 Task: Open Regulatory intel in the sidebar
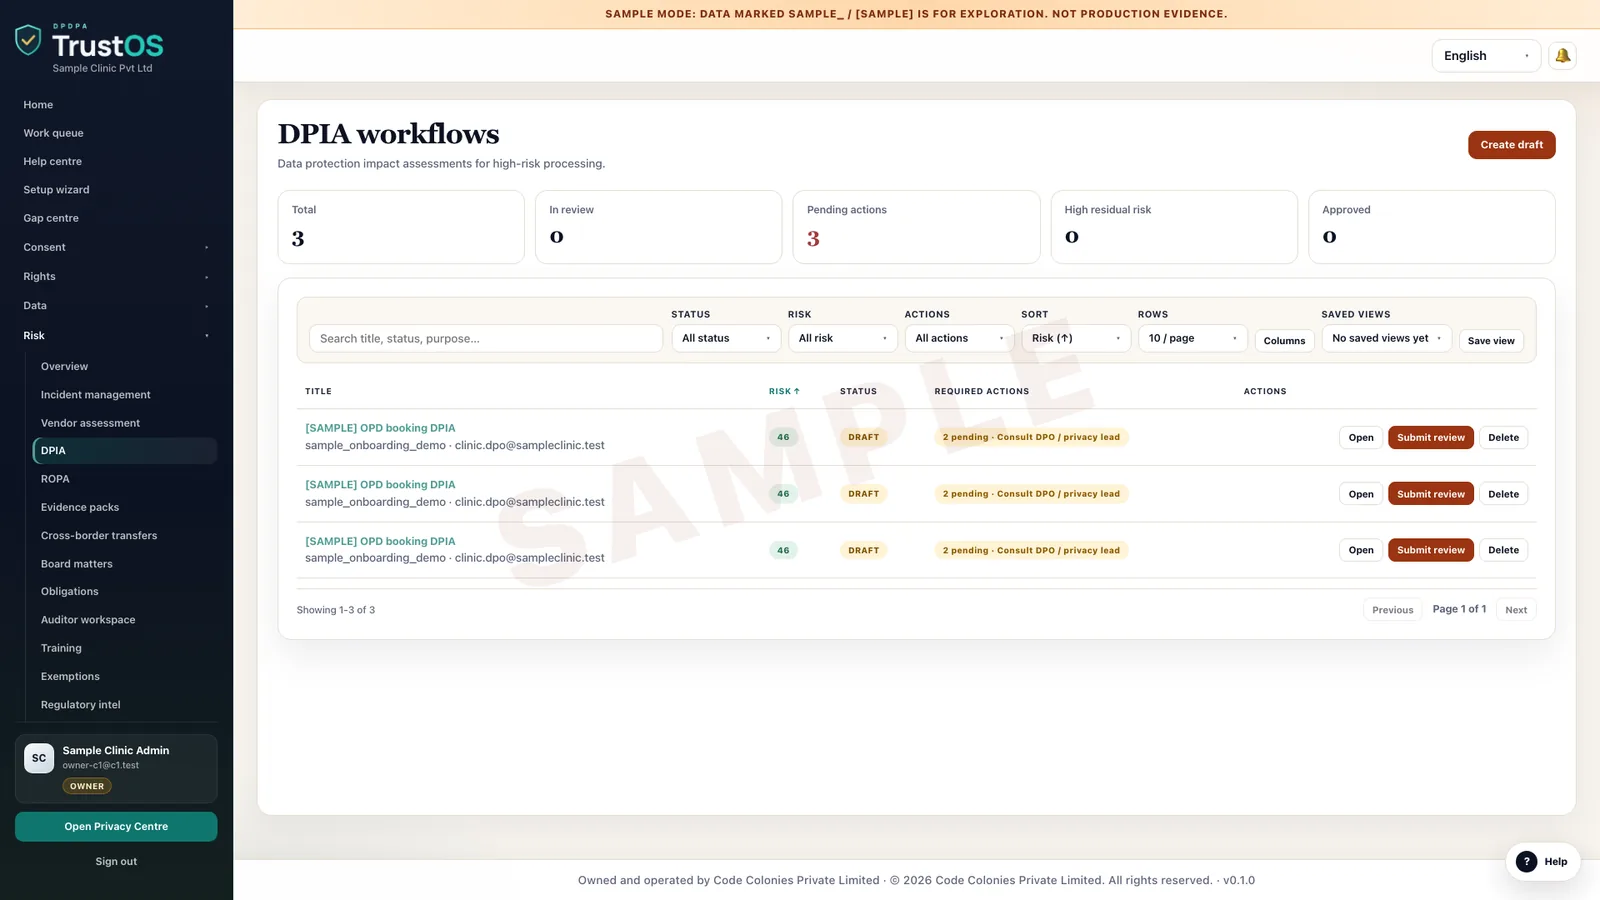pos(80,705)
